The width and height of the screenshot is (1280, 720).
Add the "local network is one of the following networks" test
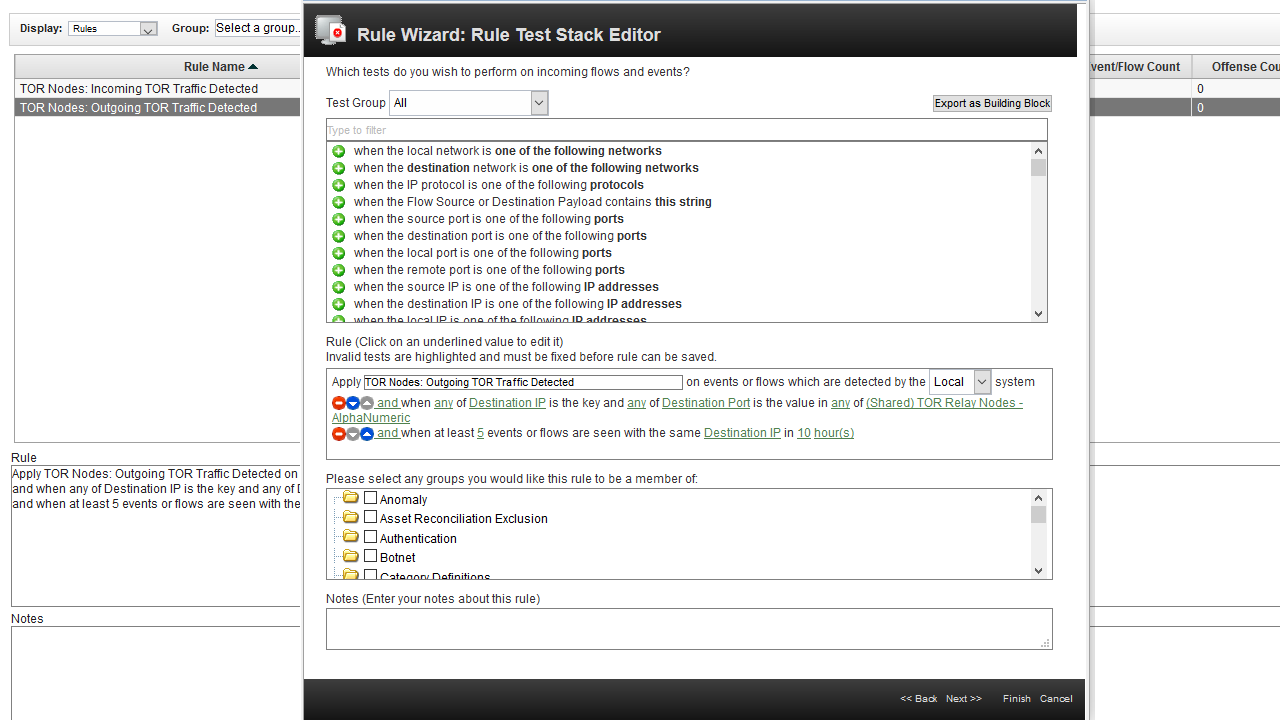pyautogui.click(x=339, y=151)
